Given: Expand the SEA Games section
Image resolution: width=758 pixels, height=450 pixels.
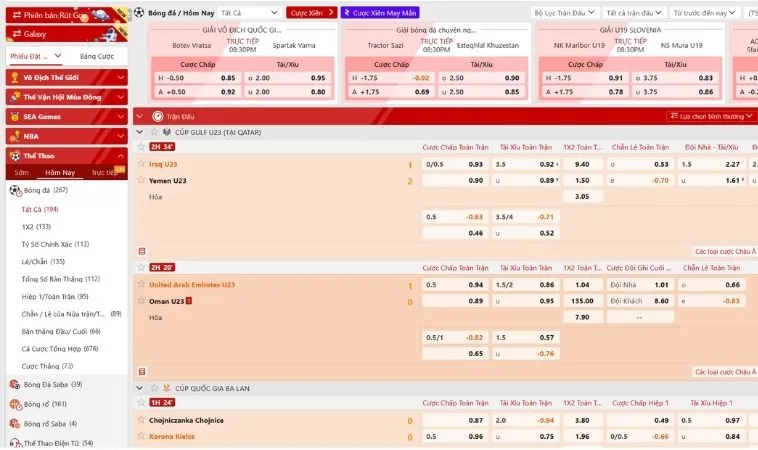Looking at the screenshot, I should pyautogui.click(x=67, y=116).
